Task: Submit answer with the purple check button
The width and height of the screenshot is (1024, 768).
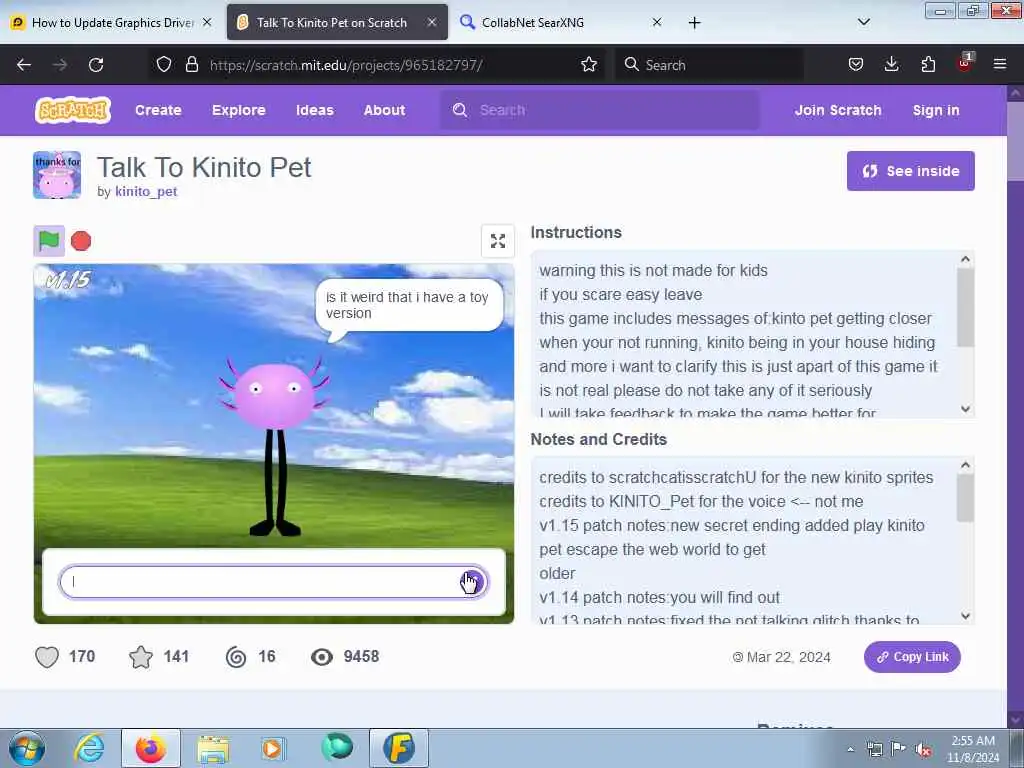Action: point(472,581)
